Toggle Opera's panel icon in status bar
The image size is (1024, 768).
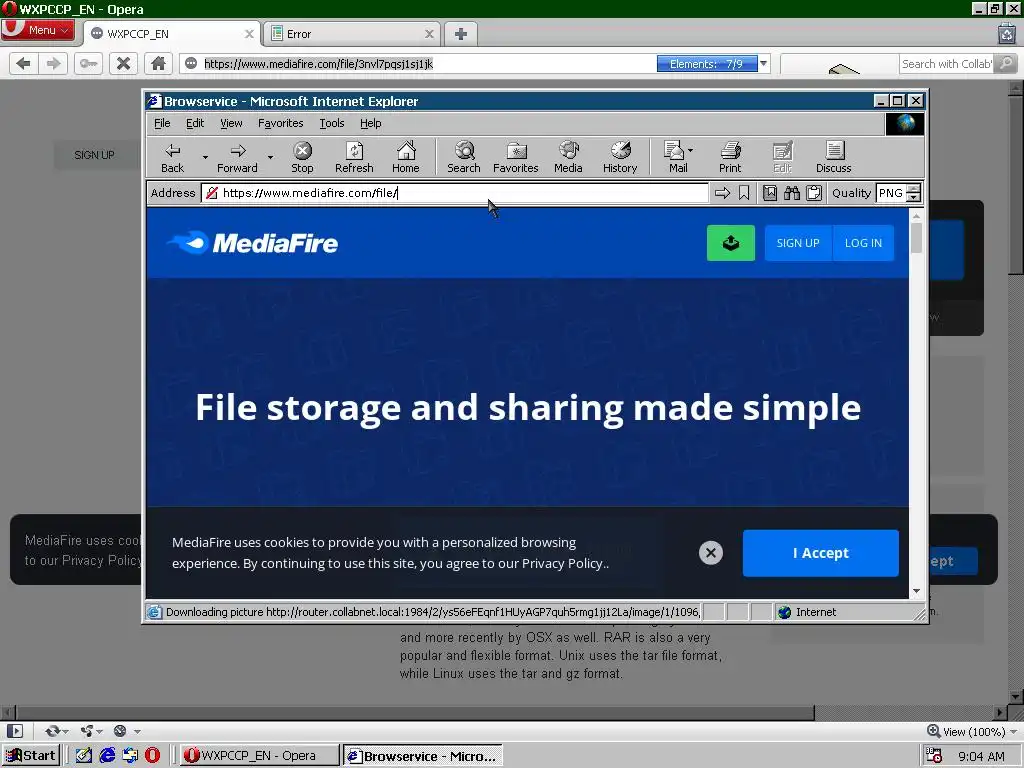pos(15,731)
